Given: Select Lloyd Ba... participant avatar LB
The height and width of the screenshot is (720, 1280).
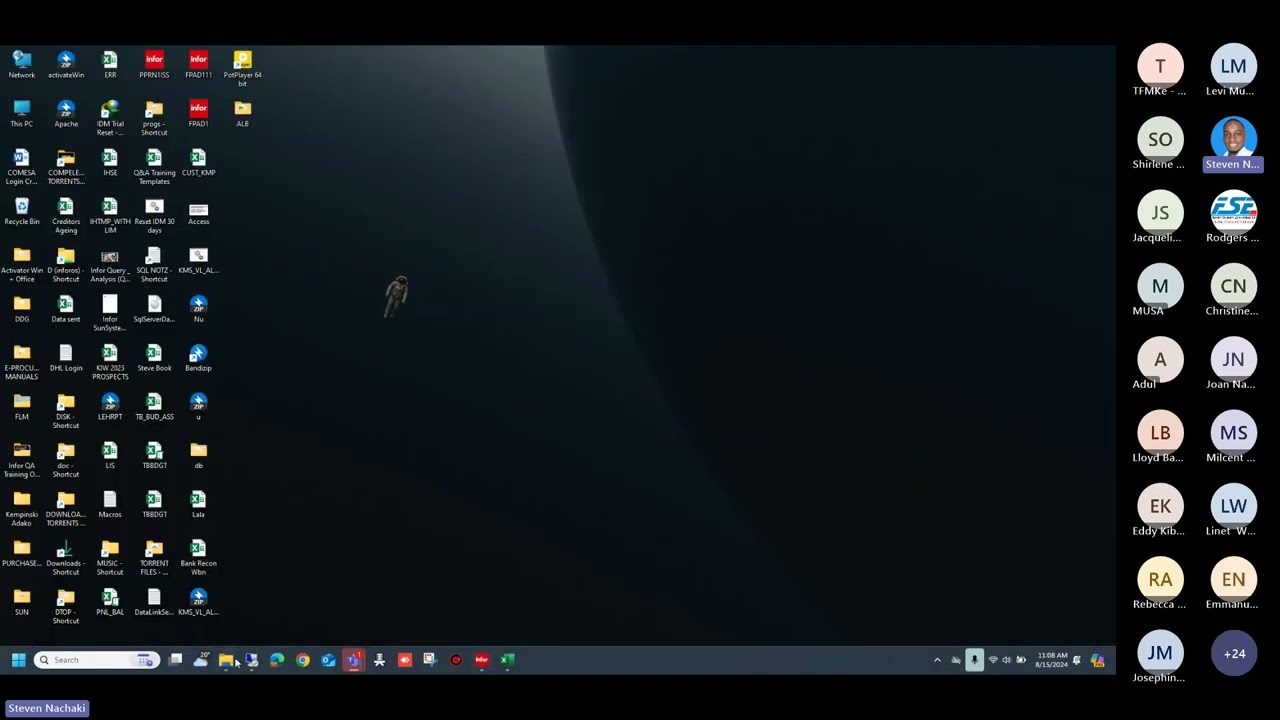Looking at the screenshot, I should pos(1160,433).
